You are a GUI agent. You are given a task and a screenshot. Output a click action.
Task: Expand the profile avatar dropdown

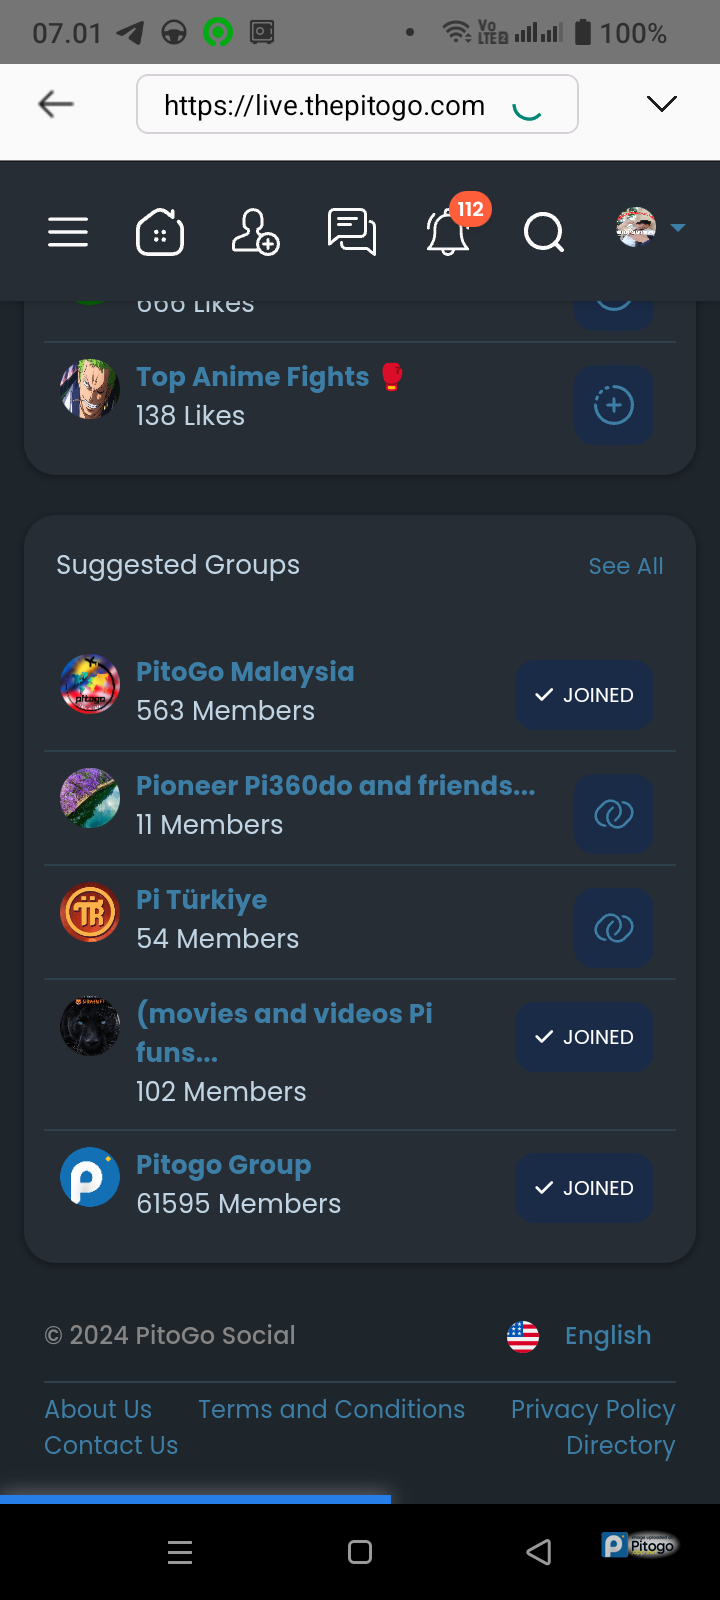click(x=650, y=228)
